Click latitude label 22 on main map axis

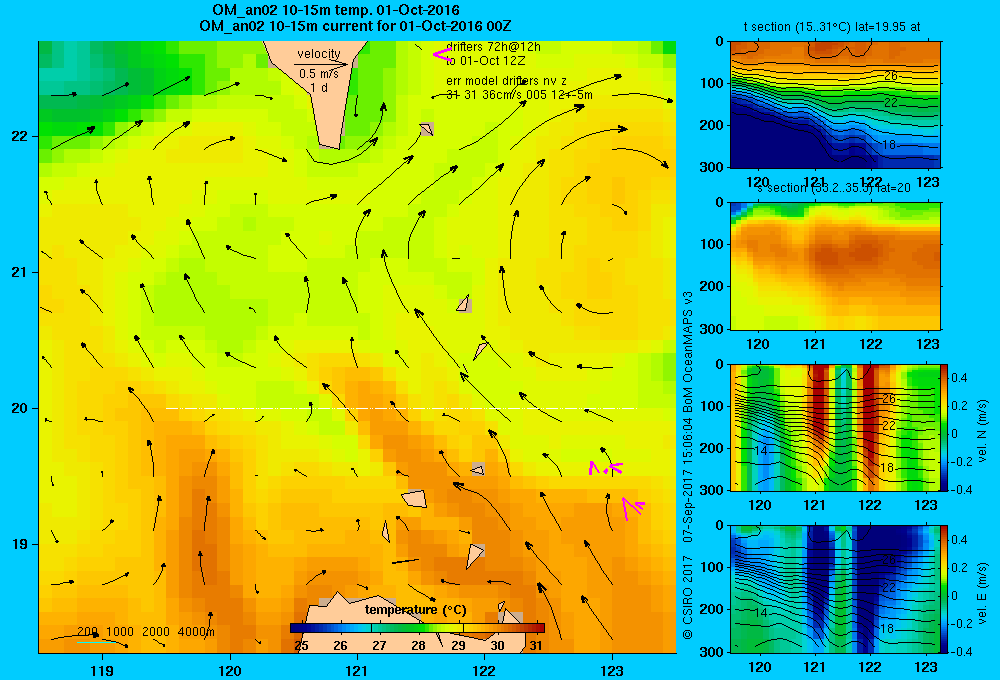click(18, 137)
